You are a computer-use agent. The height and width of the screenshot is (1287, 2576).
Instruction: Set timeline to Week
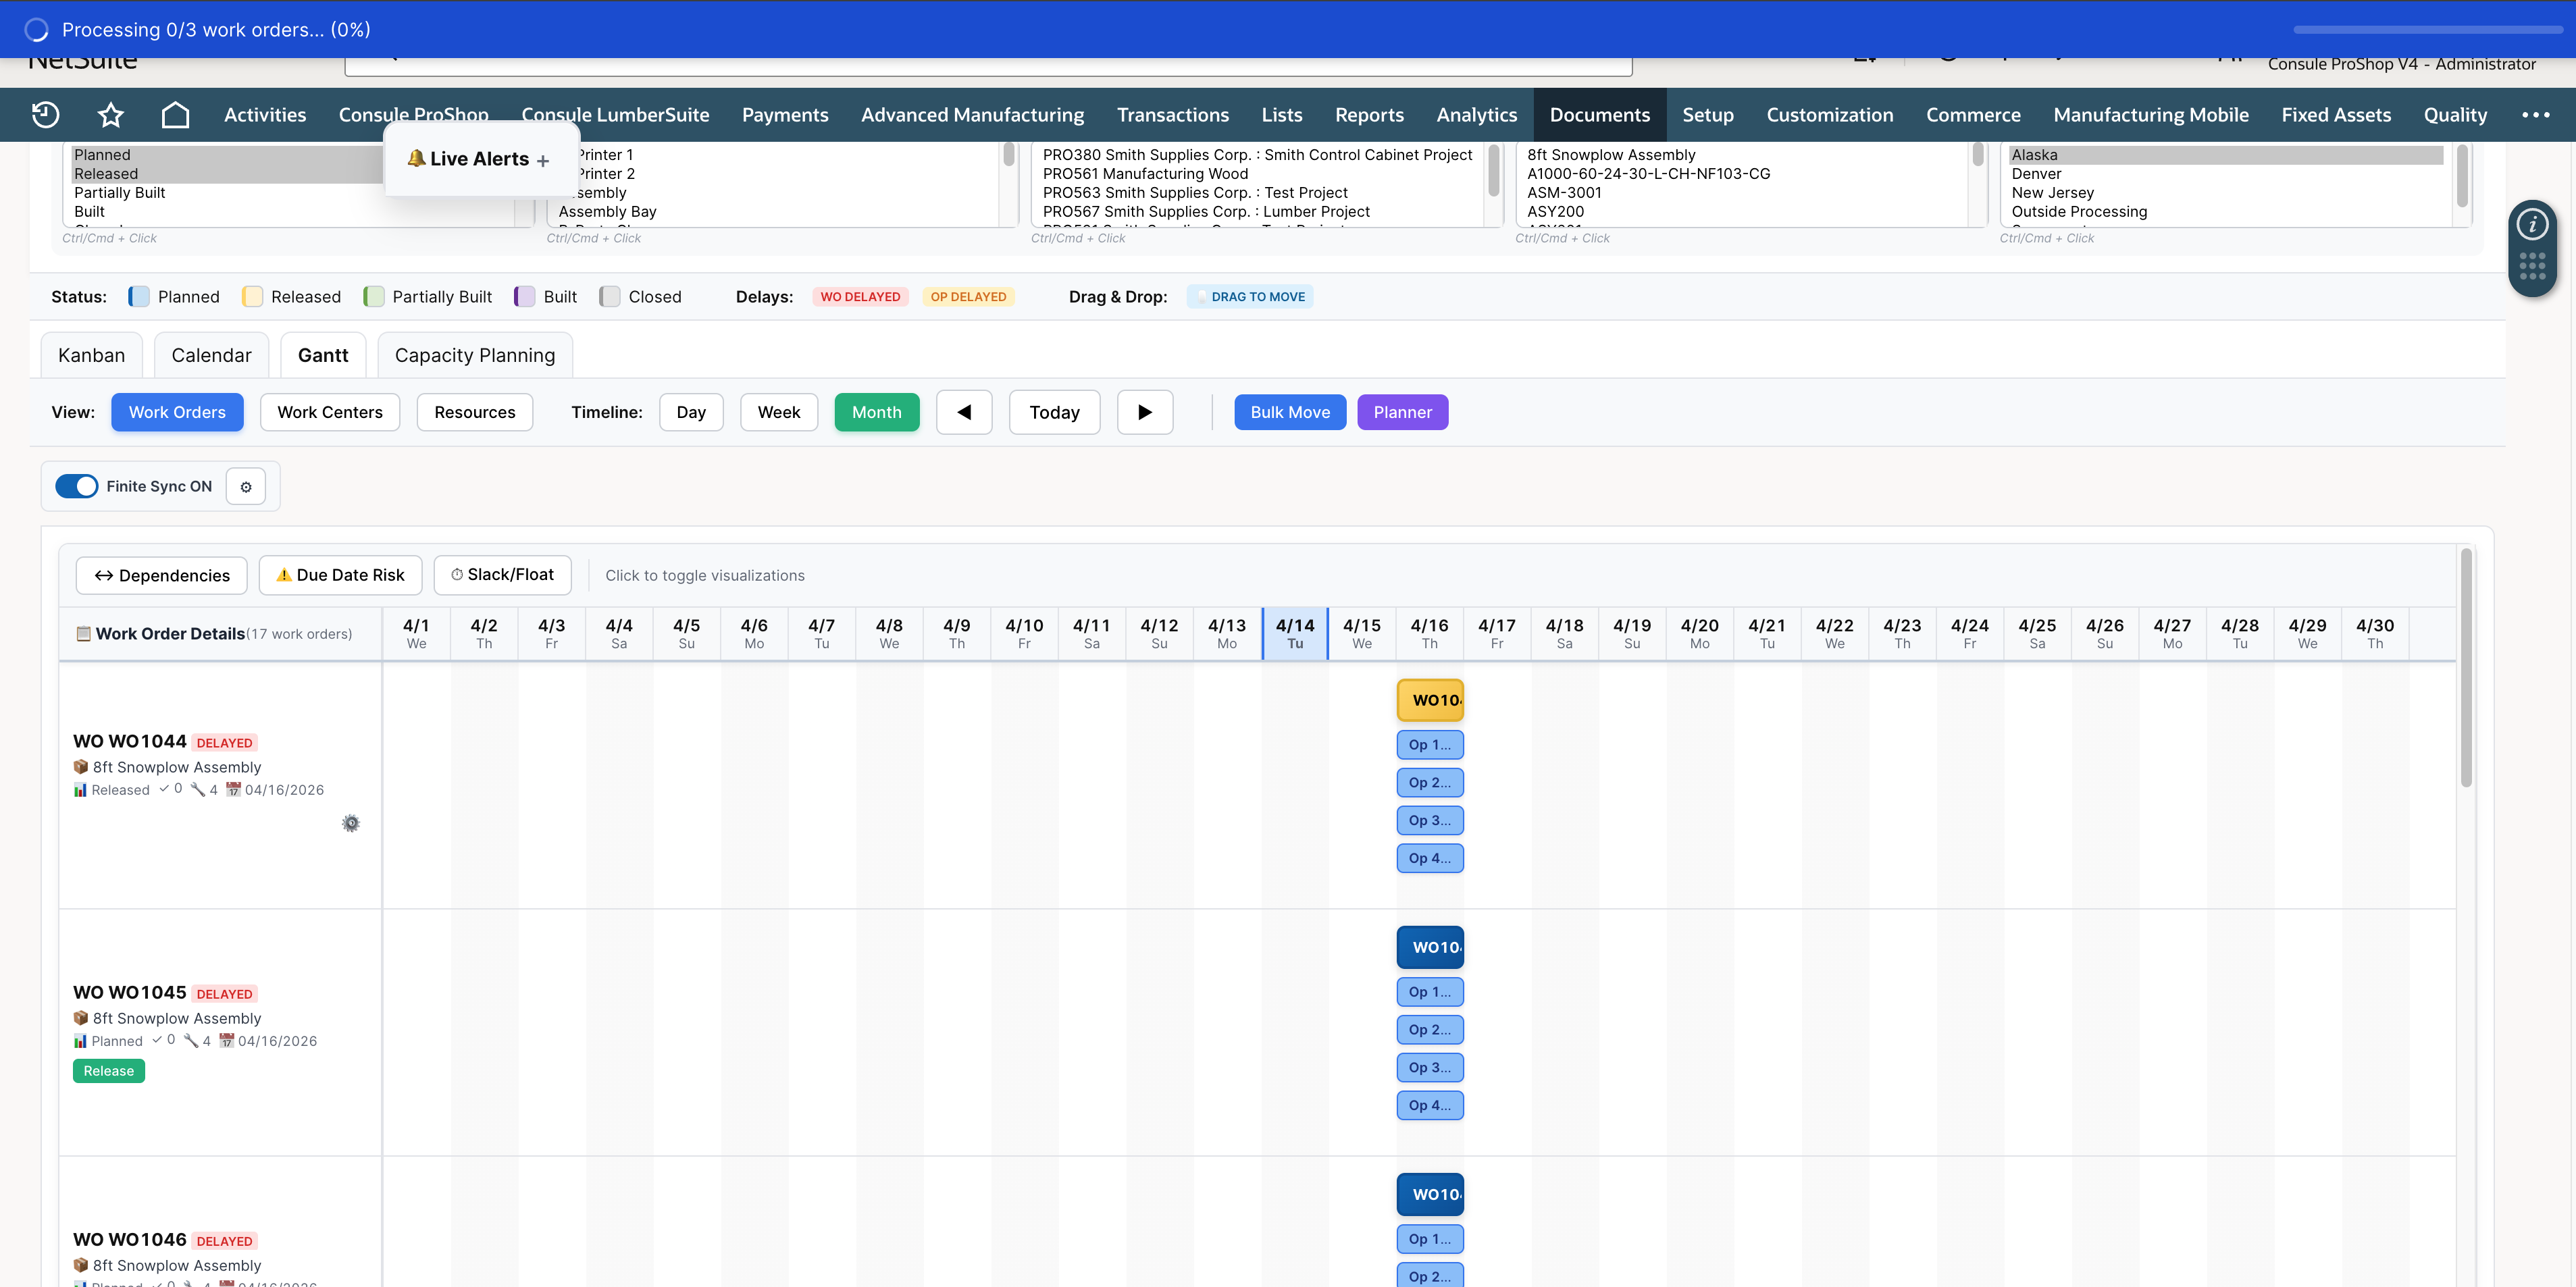[779, 412]
